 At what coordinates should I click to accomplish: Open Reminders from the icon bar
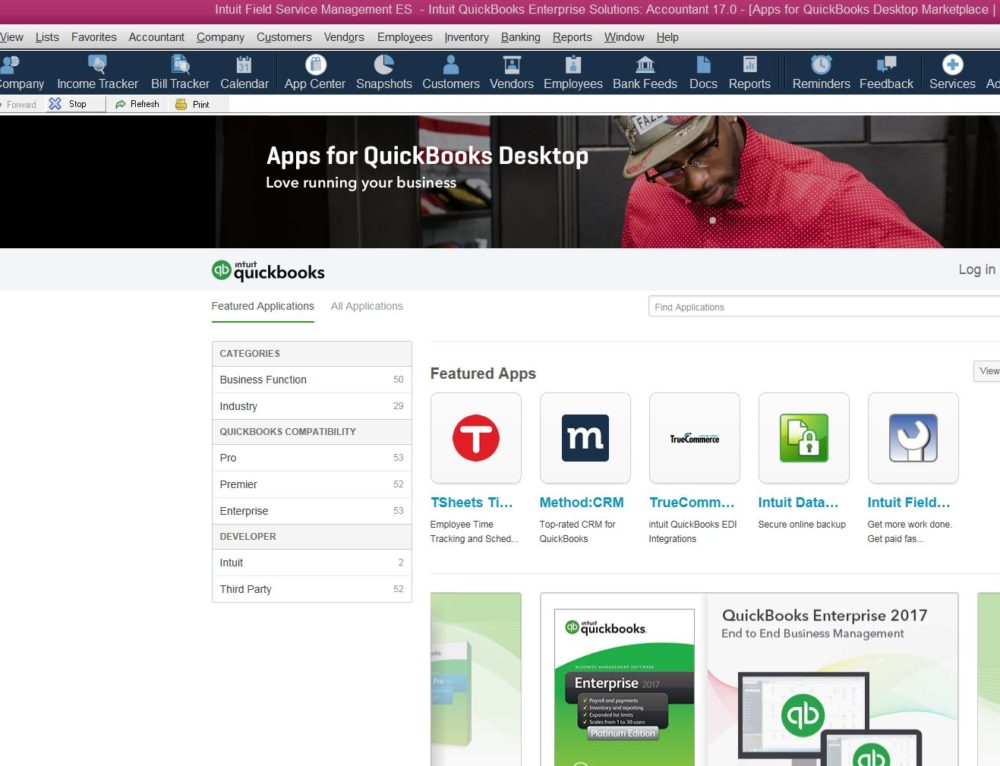820,72
